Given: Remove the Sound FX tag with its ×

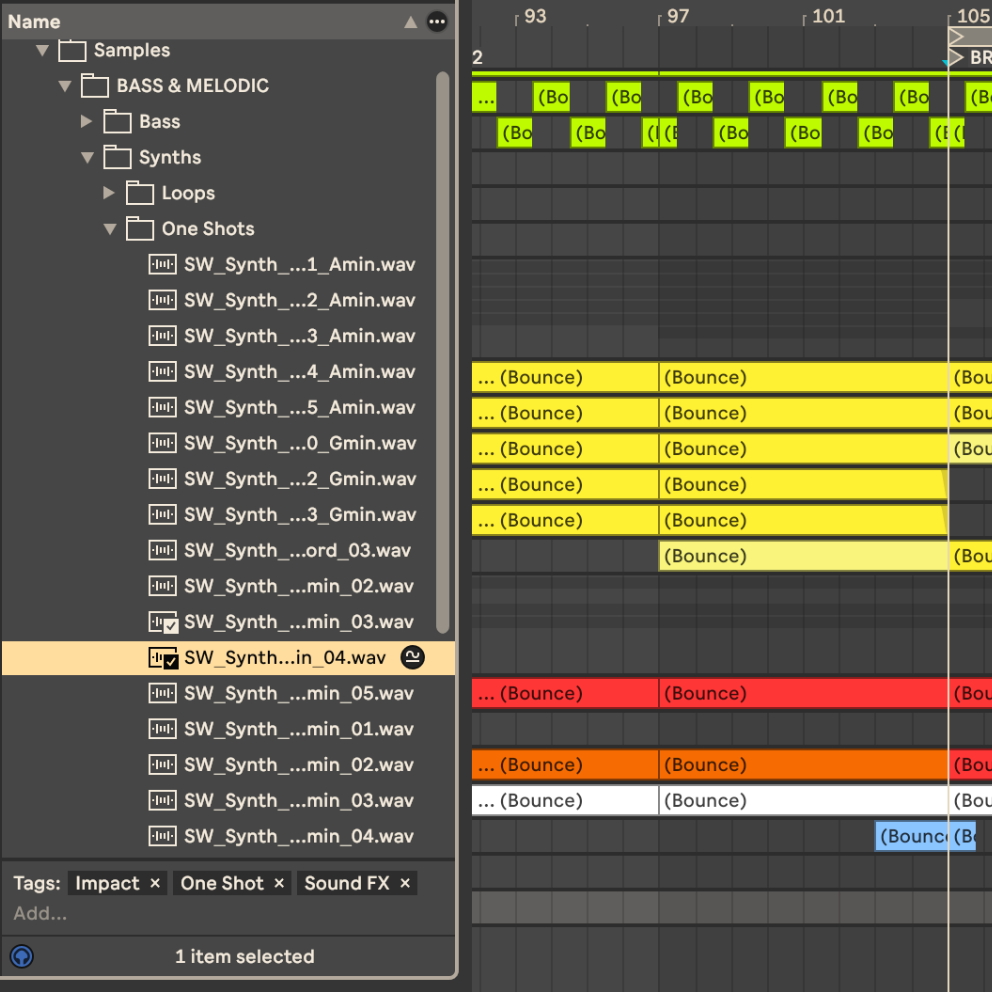Looking at the screenshot, I should pyautogui.click(x=405, y=883).
